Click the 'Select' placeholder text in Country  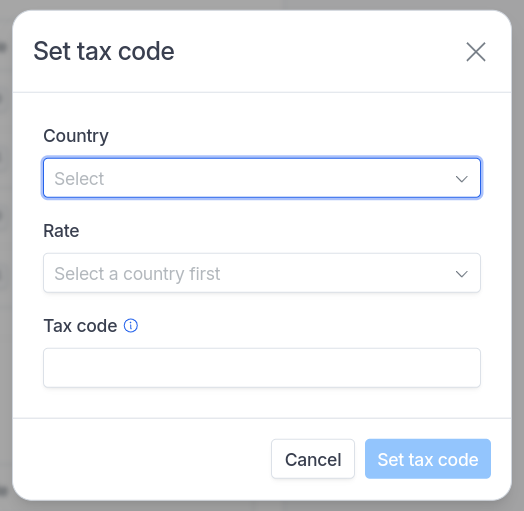click(x=79, y=178)
